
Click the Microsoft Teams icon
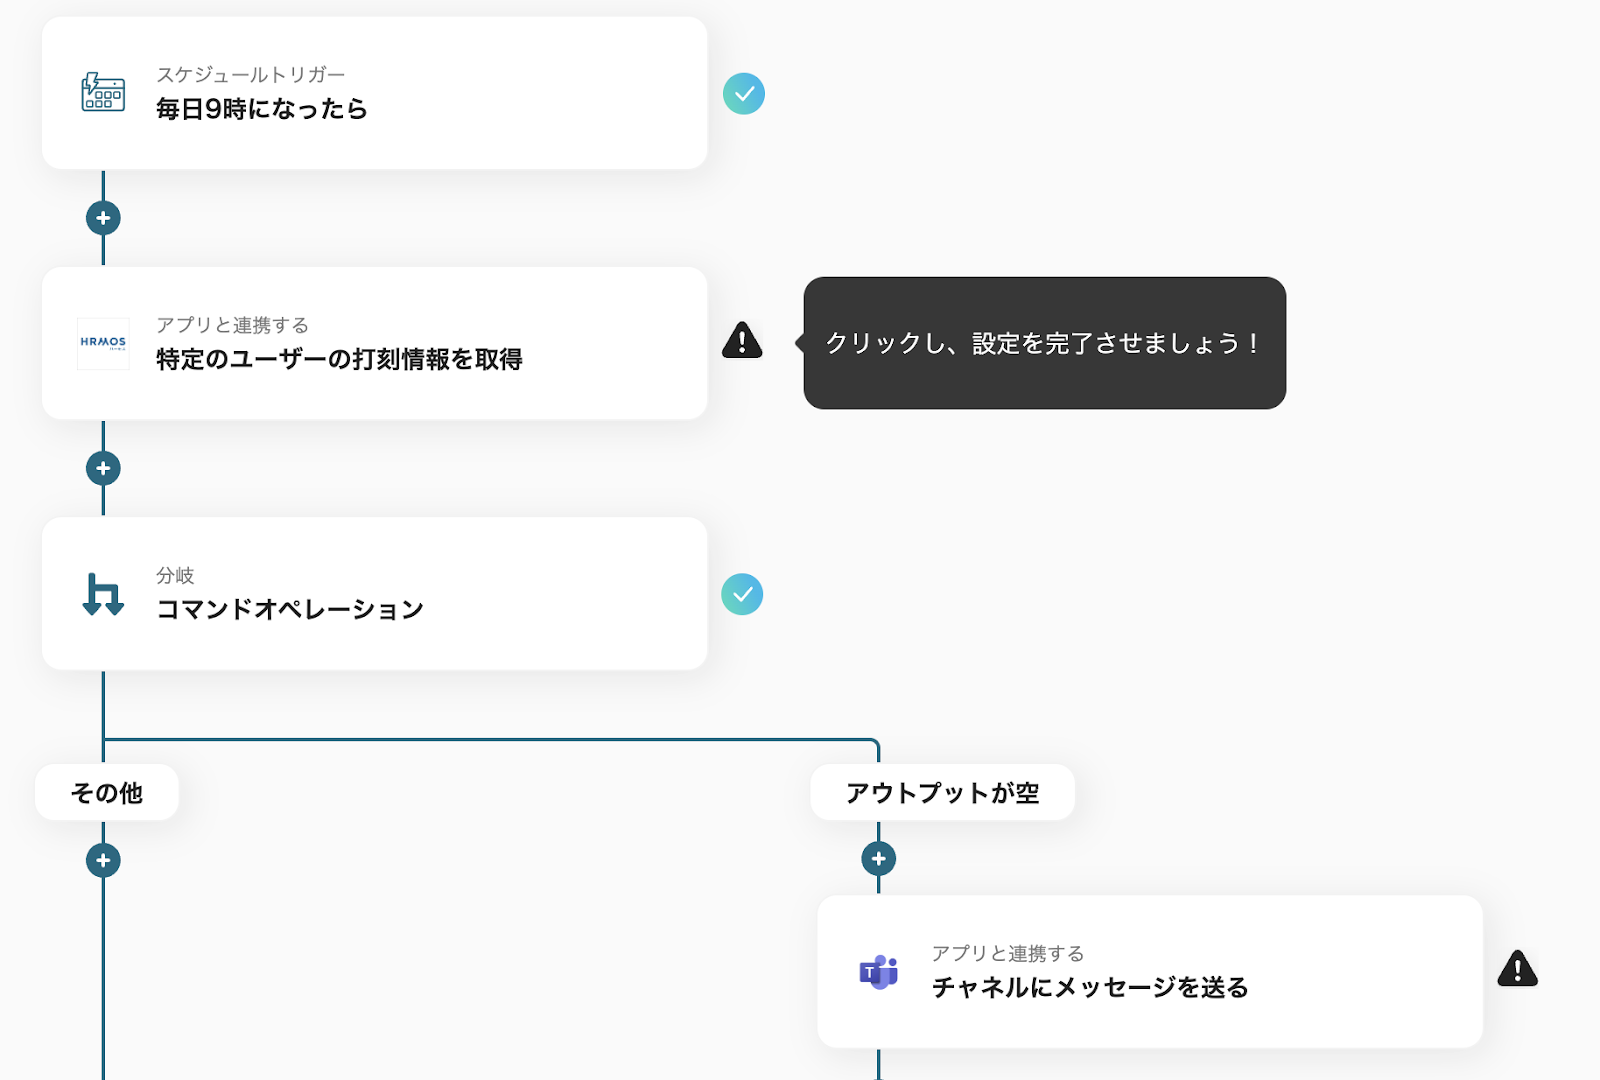point(879,971)
